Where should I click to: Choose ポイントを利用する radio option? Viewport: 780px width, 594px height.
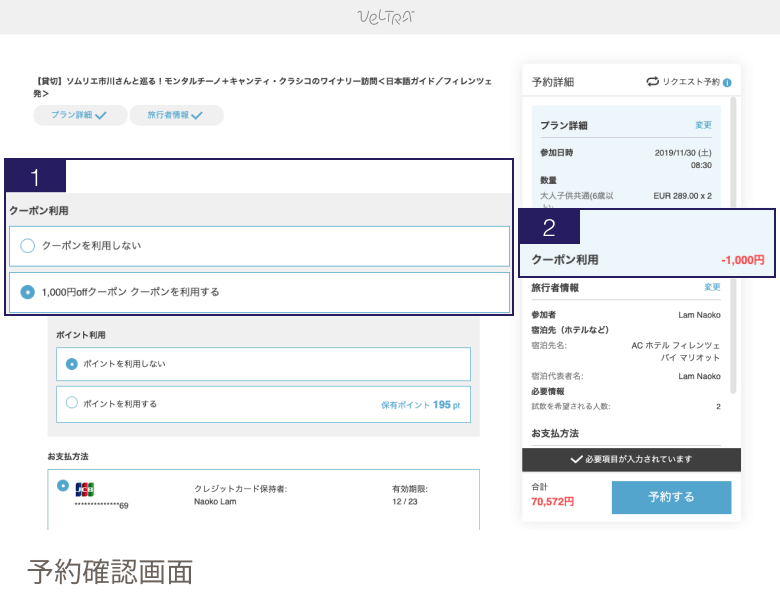point(71,403)
